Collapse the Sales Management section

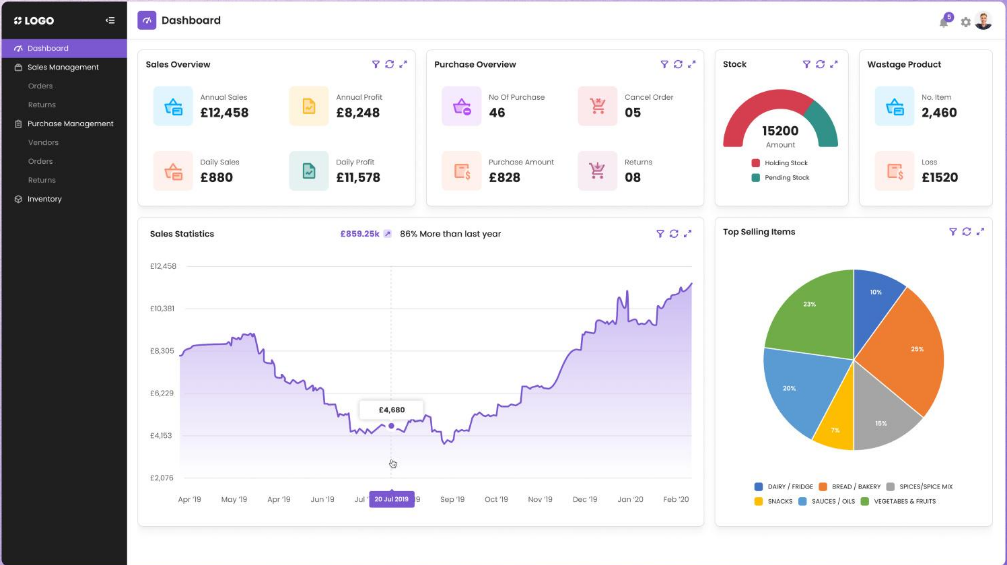pos(62,67)
